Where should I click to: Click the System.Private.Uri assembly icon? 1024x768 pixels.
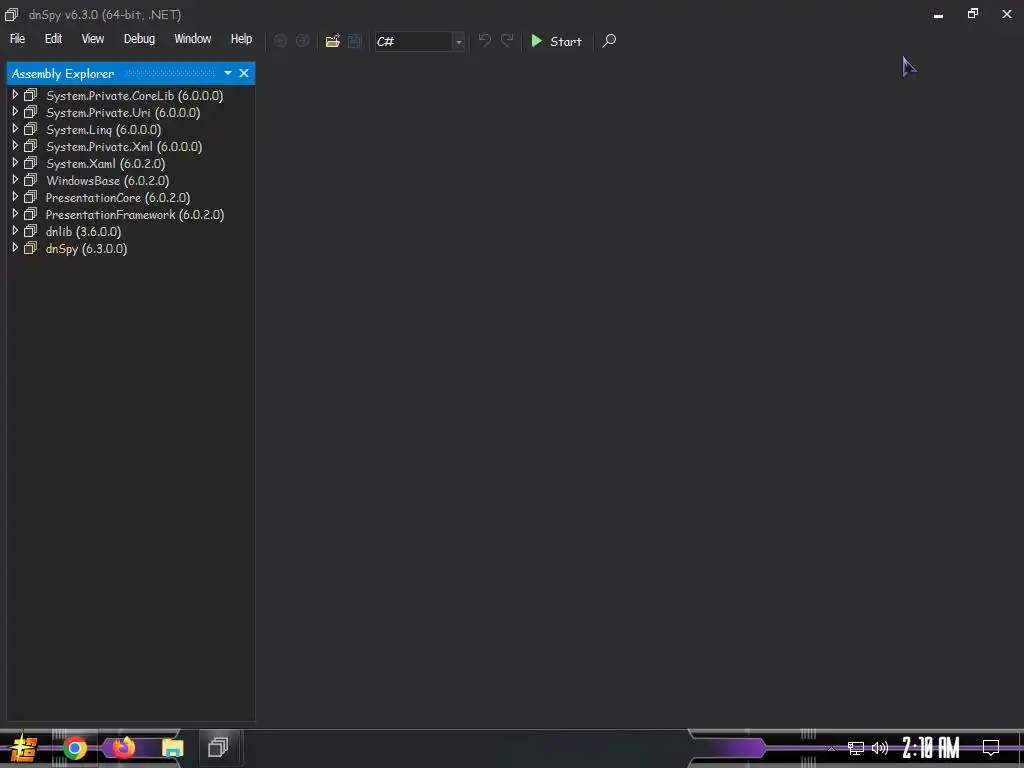30,112
